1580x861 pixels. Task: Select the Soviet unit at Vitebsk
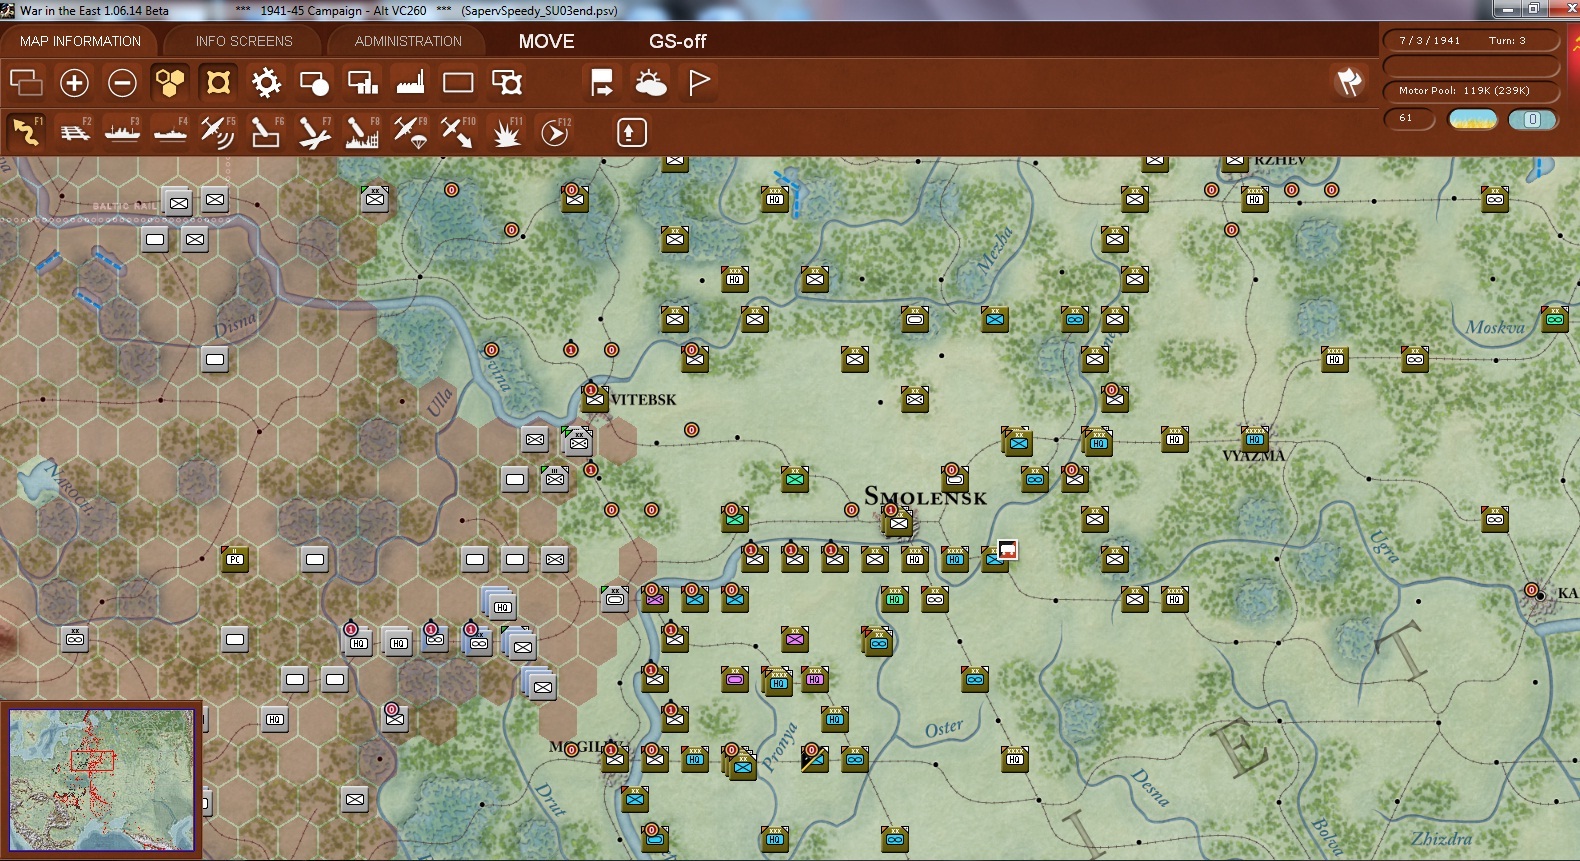[x=595, y=399]
